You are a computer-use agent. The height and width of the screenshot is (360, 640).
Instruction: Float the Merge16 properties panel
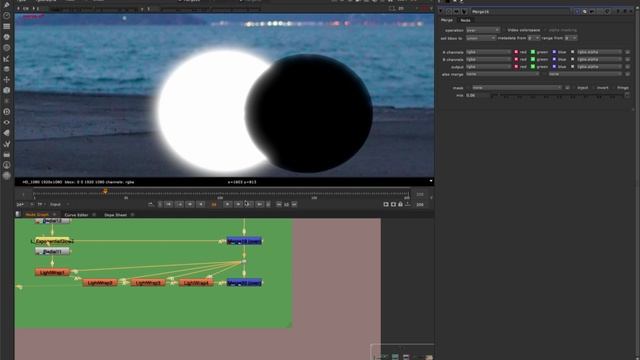tap(626, 12)
